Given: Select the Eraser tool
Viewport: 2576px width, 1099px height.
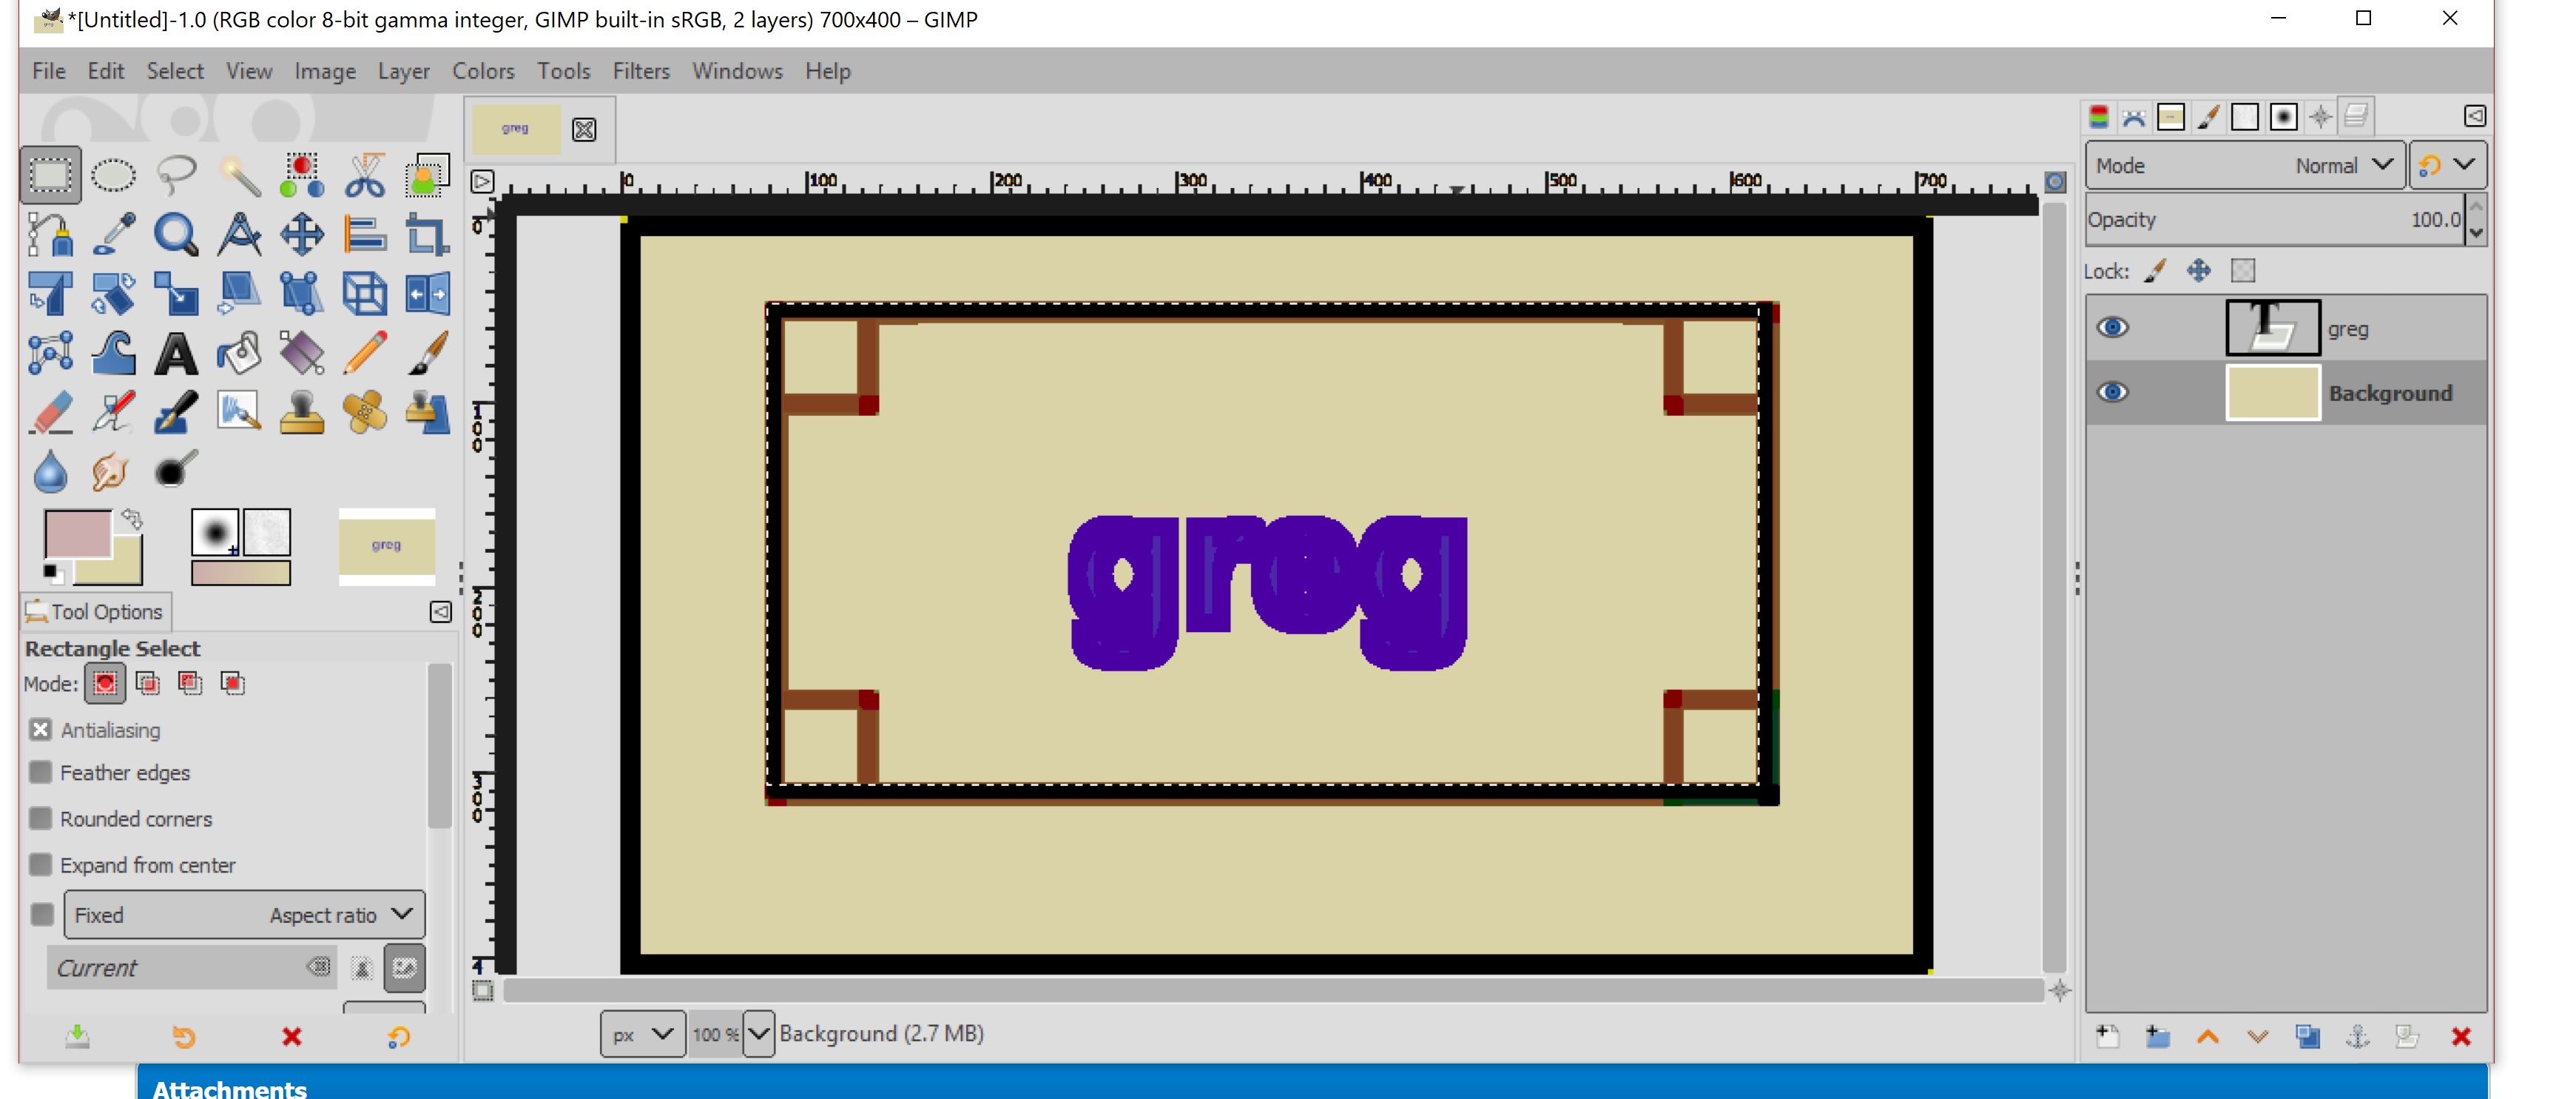Looking at the screenshot, I should [50, 413].
